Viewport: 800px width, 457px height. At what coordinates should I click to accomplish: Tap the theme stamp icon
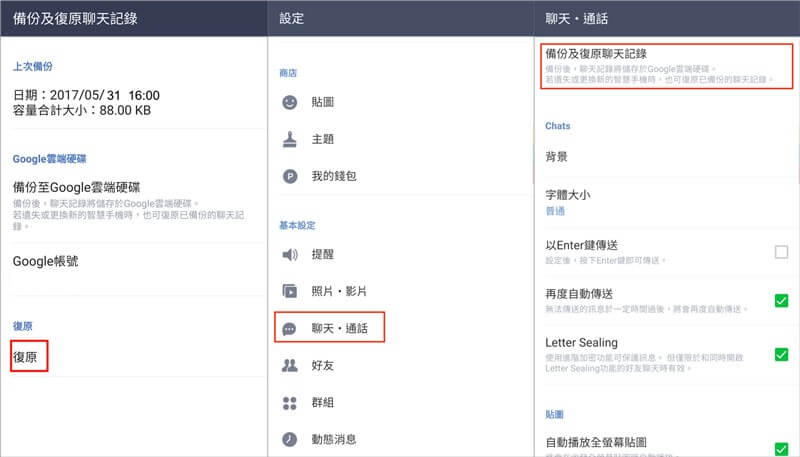pyautogui.click(x=290, y=139)
